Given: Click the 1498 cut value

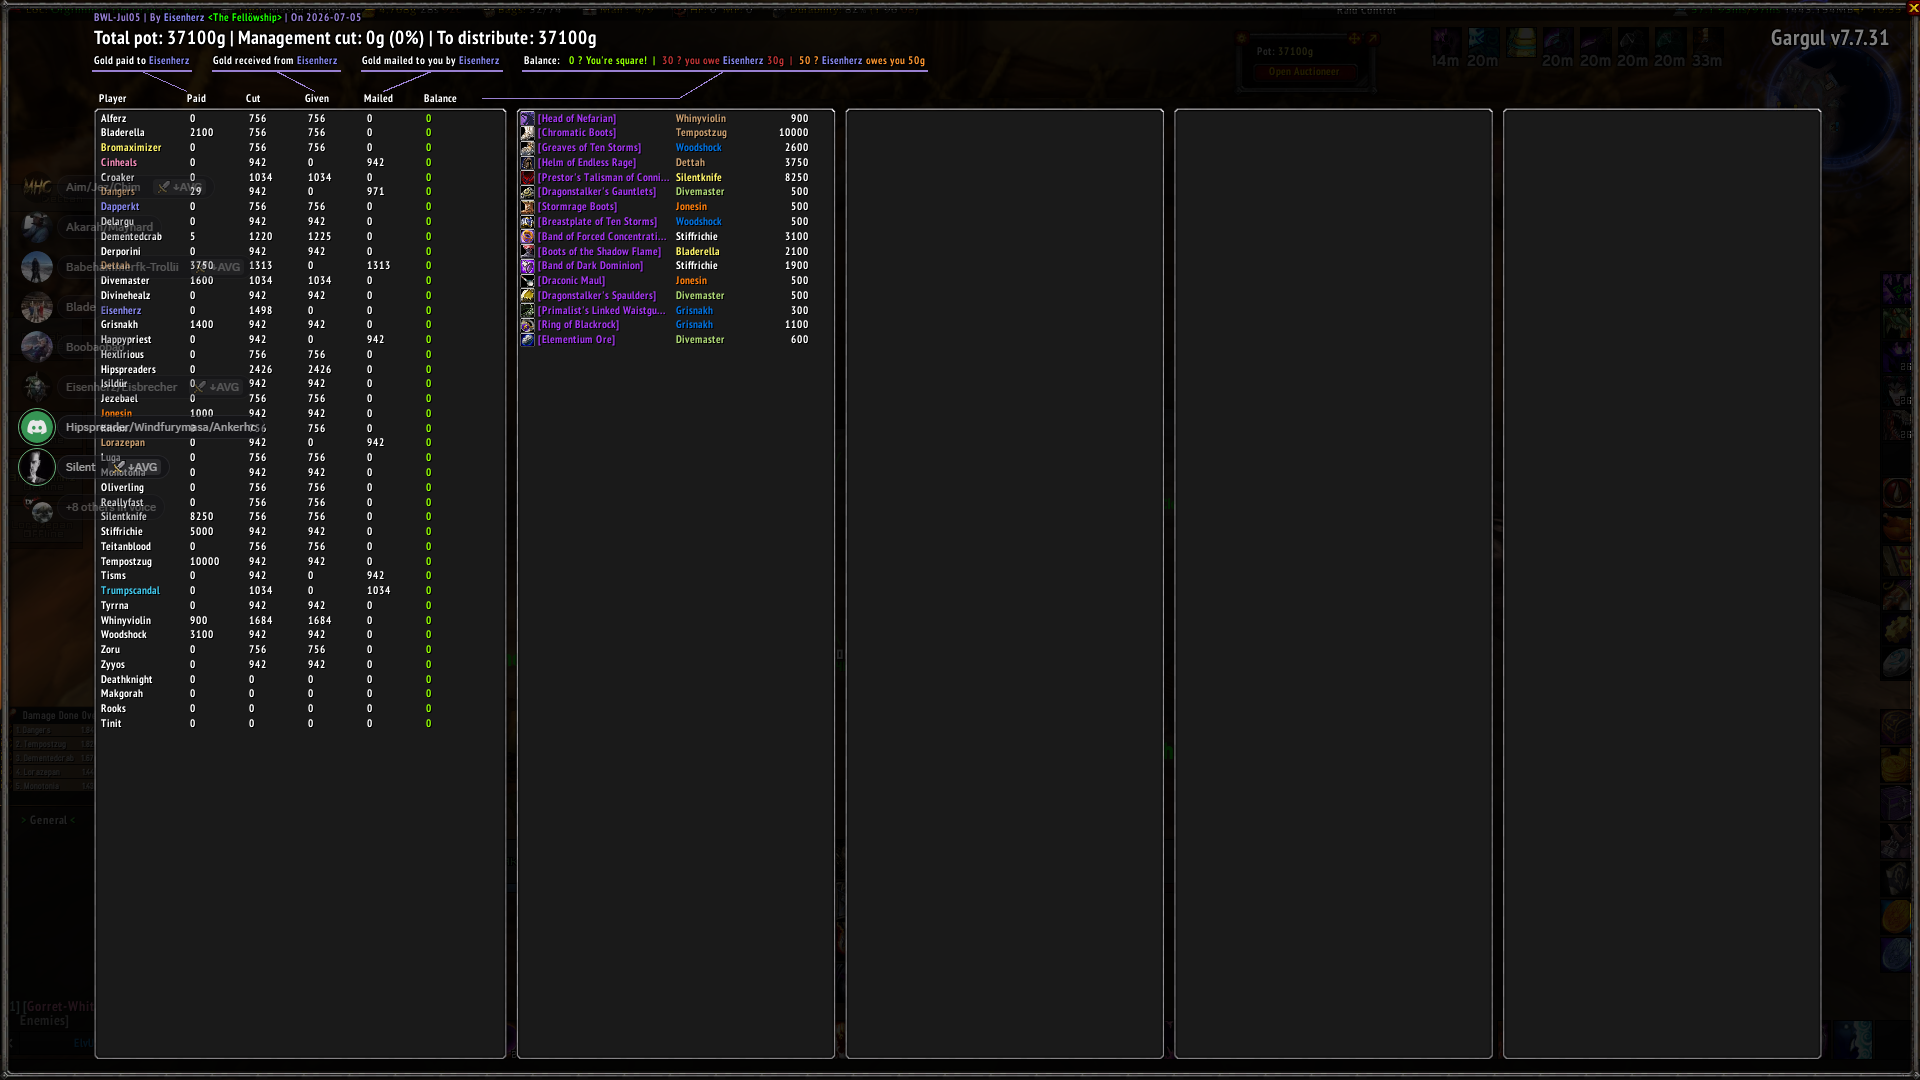Looking at the screenshot, I should pyautogui.click(x=261, y=311).
